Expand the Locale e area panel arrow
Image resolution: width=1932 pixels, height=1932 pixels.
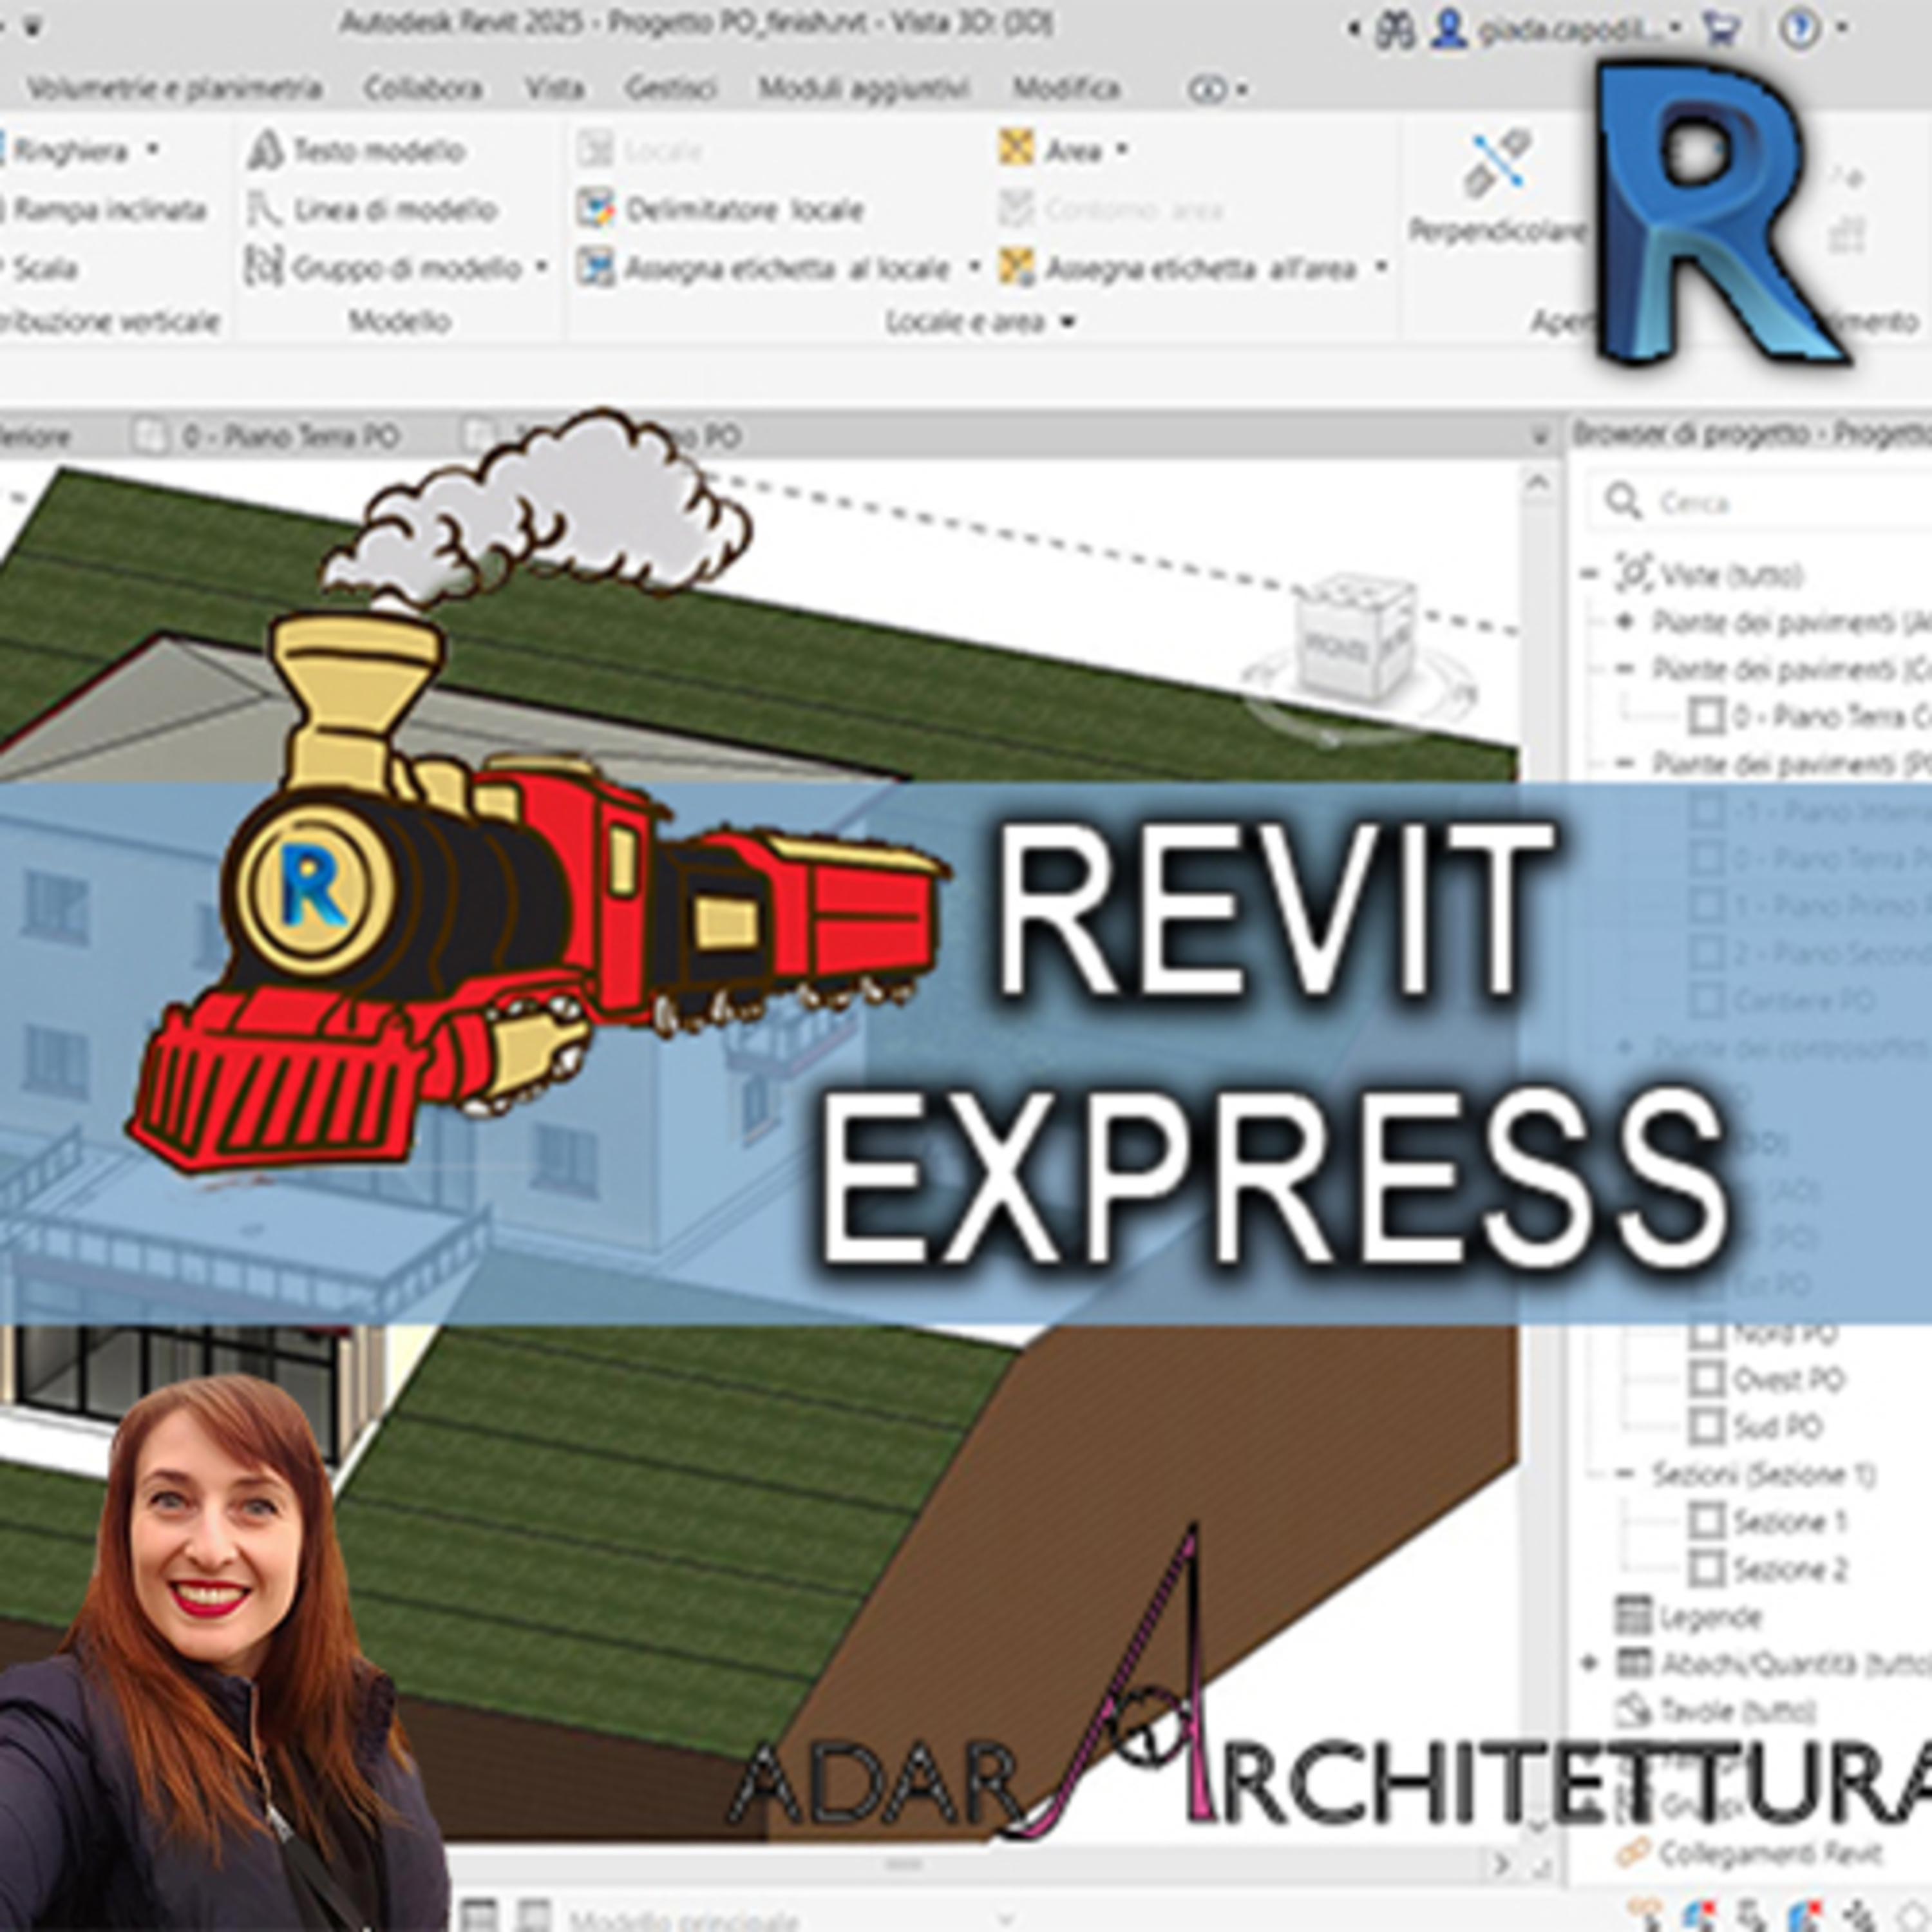point(1068,322)
